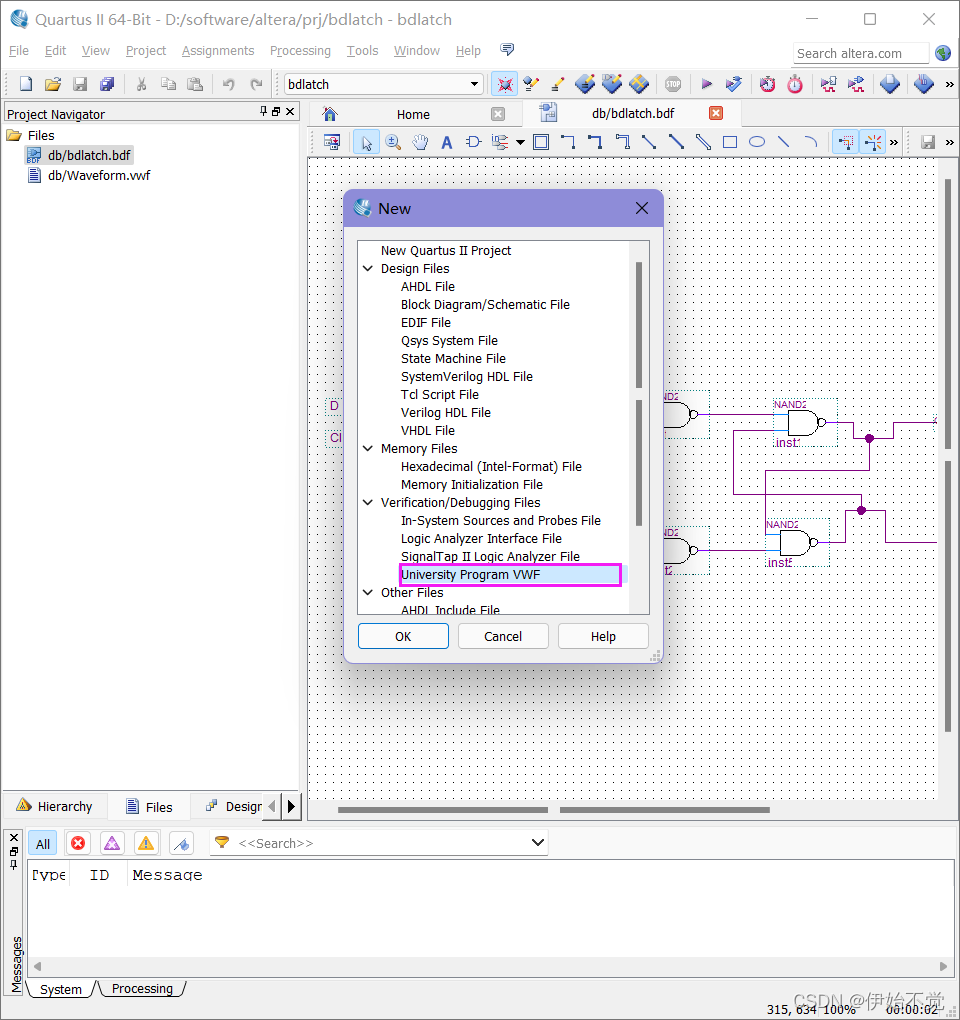Select the Hand drag tool

coord(420,142)
